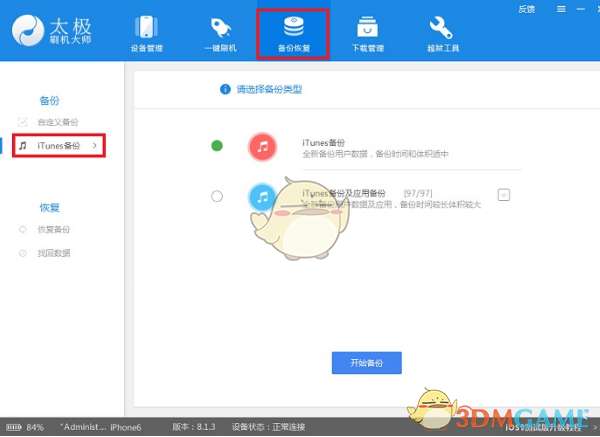Open 恢复备份 in sidebar

(54, 229)
